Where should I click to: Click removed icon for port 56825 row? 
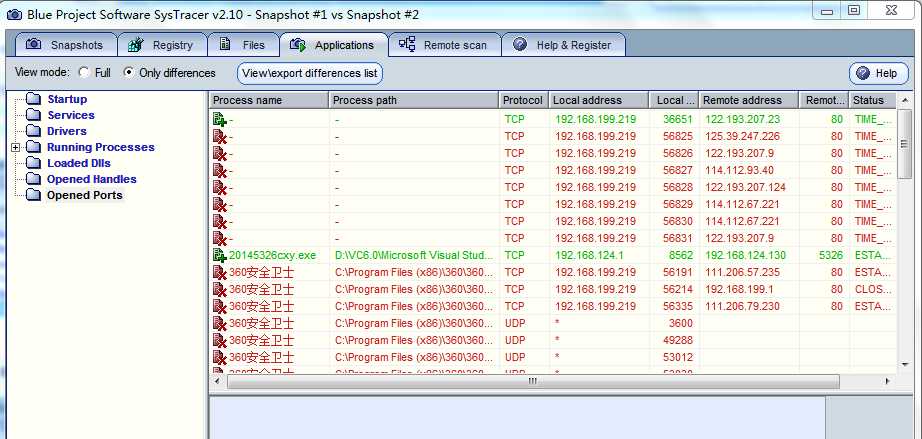220,137
